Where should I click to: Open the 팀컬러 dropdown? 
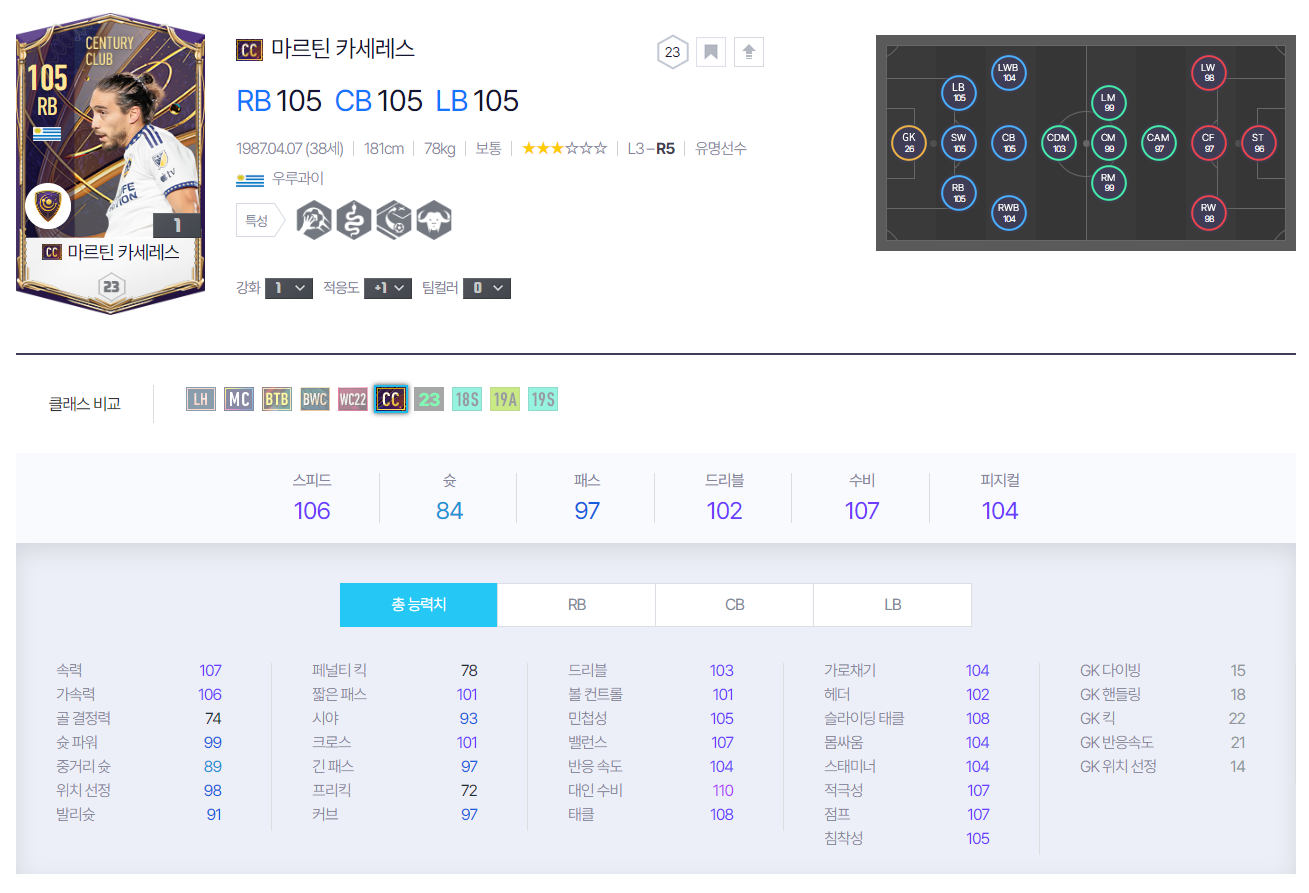[x=487, y=288]
